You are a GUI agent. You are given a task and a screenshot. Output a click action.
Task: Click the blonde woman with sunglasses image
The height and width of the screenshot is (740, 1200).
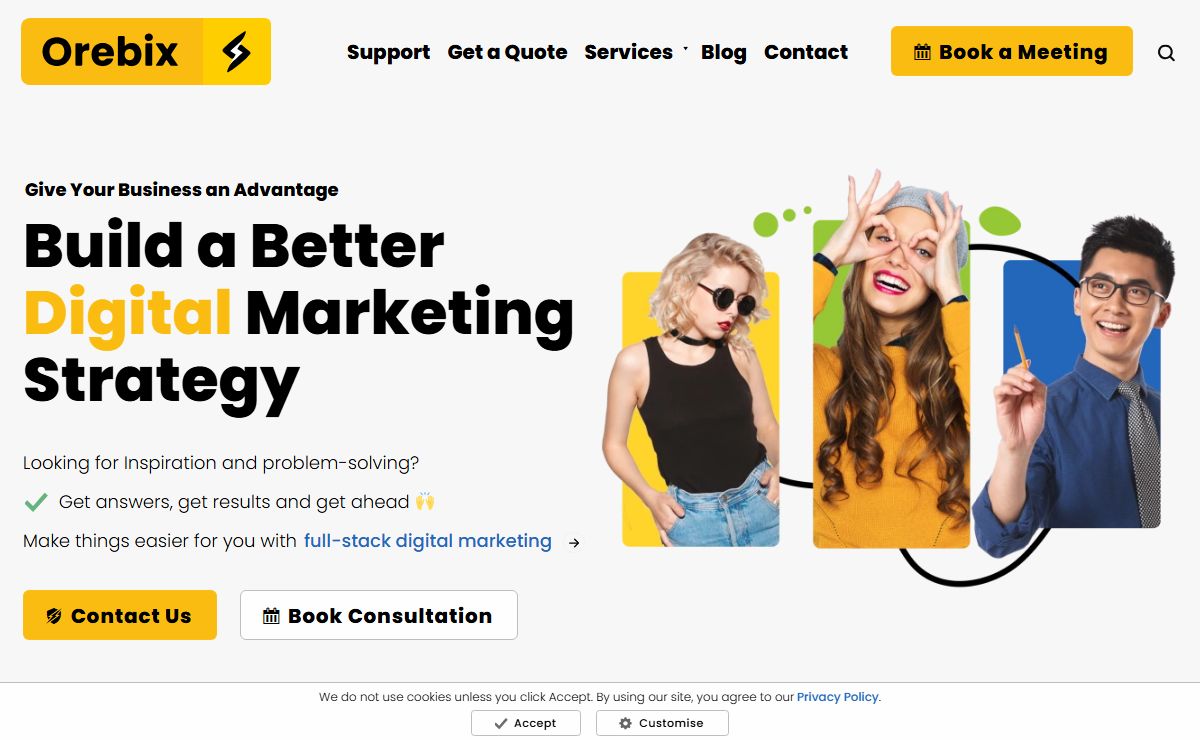690,390
